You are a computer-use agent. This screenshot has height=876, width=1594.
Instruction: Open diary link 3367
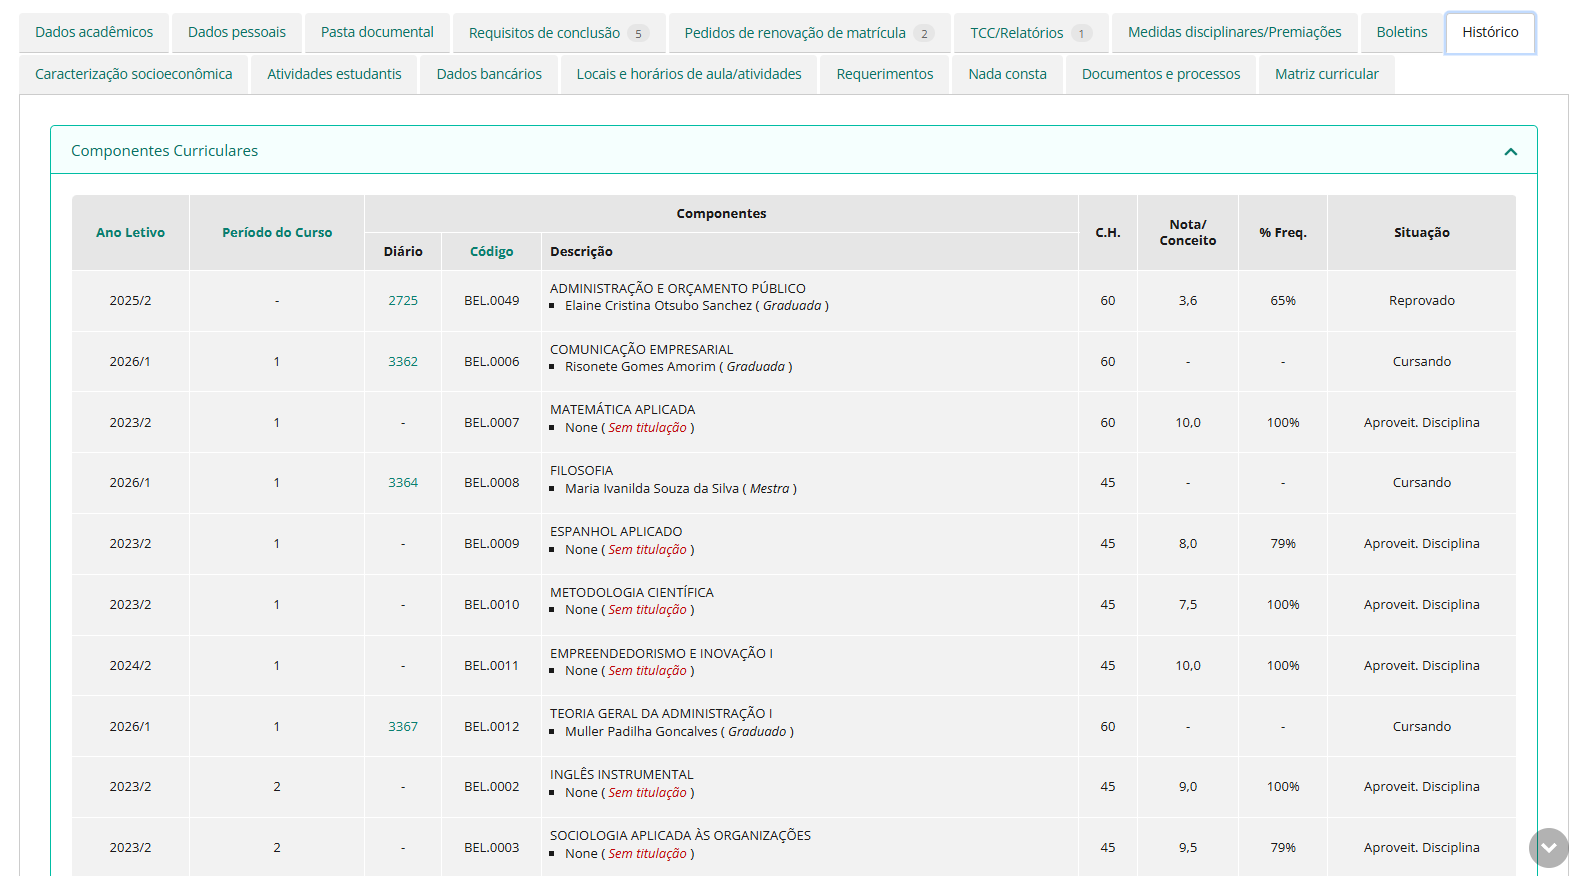click(403, 727)
